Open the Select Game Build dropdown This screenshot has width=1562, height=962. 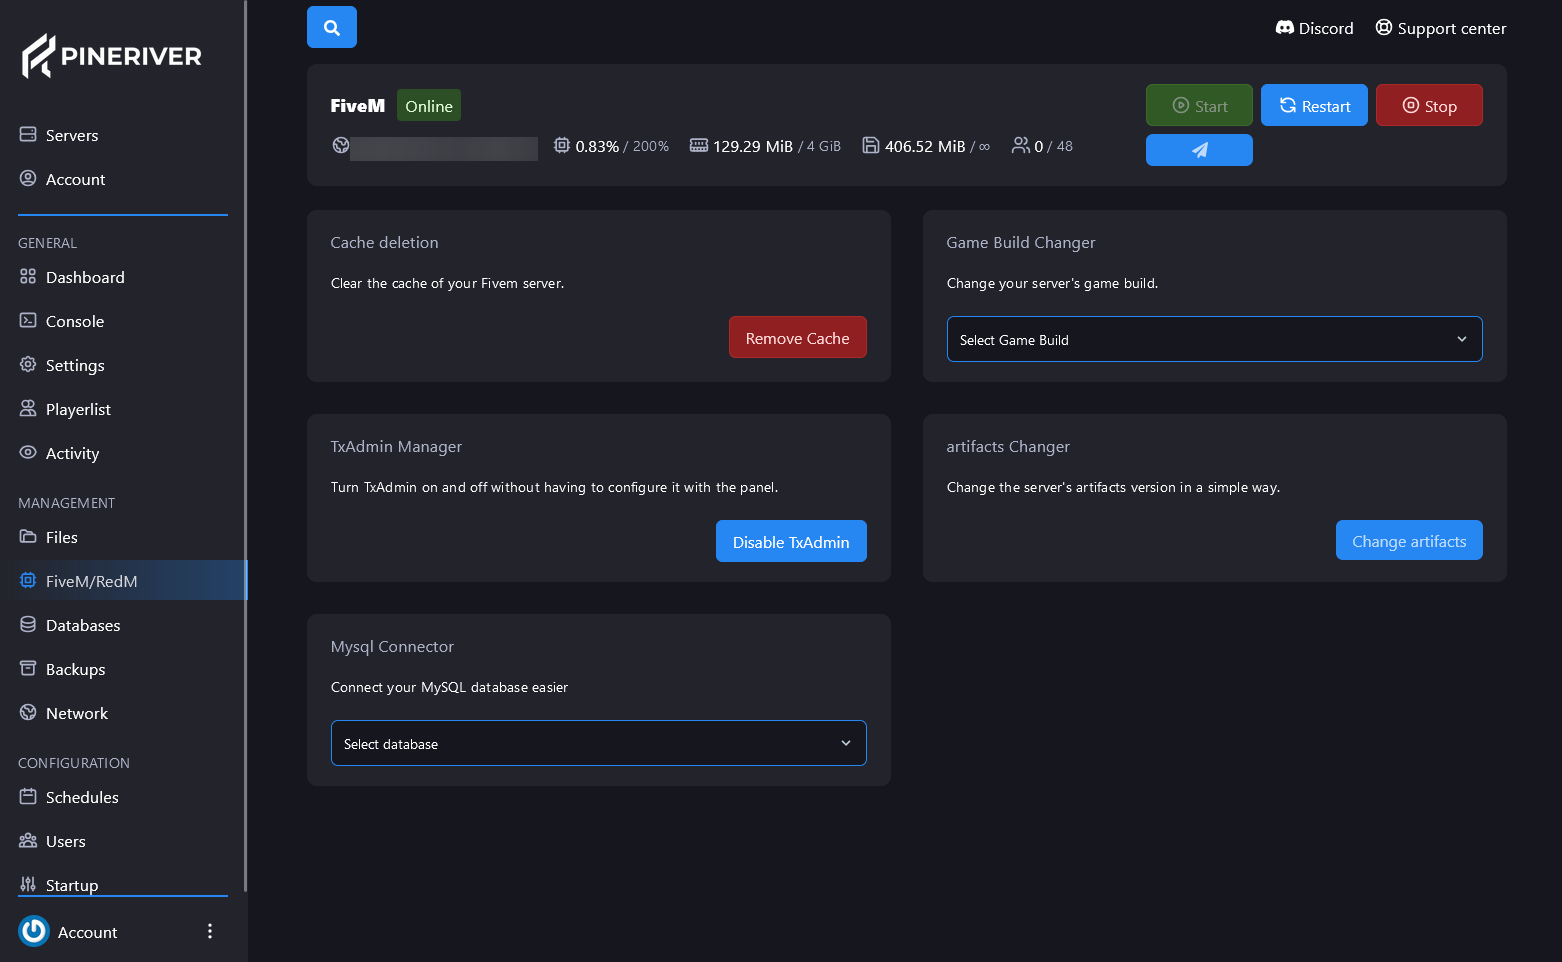pos(1214,339)
